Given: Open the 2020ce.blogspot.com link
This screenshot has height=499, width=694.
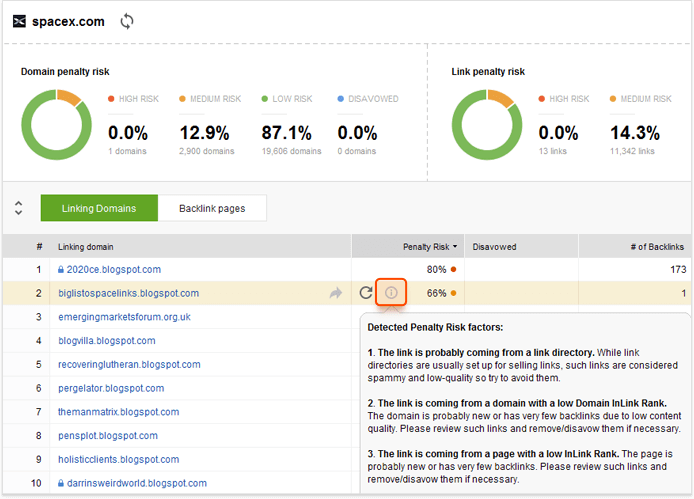Looking at the screenshot, I should 114,269.
